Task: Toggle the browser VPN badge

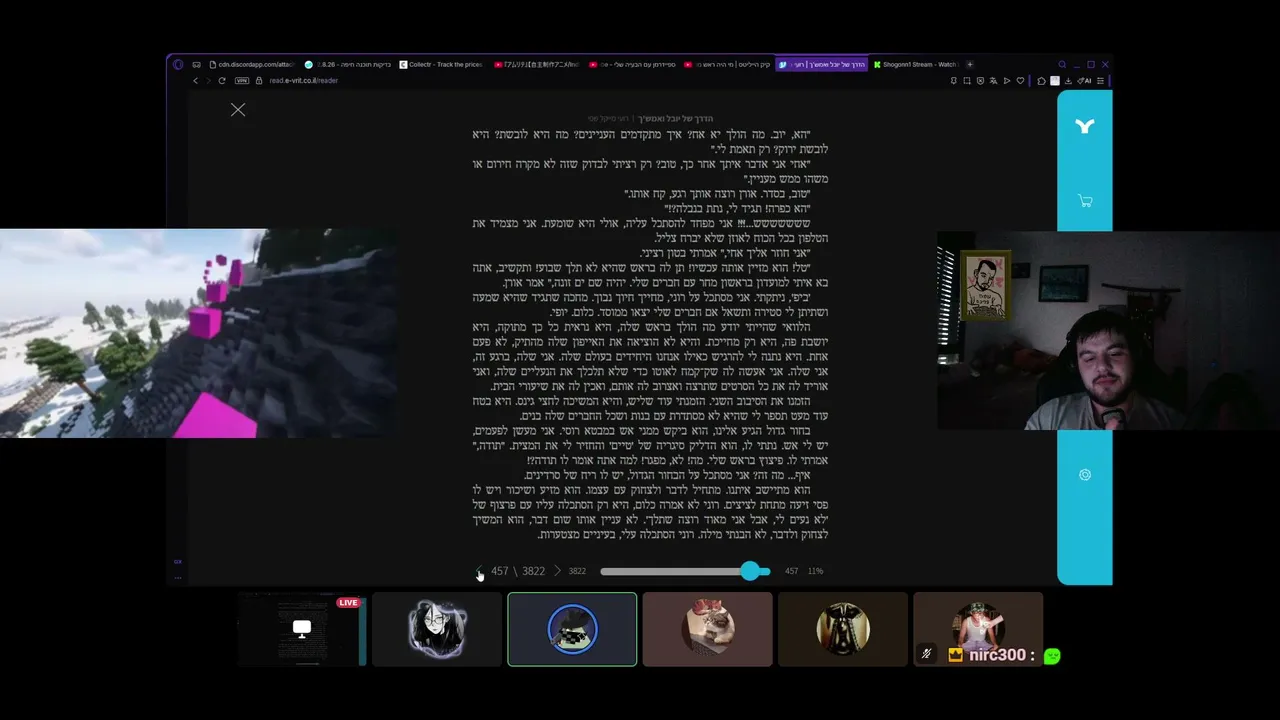Action: pos(241,80)
